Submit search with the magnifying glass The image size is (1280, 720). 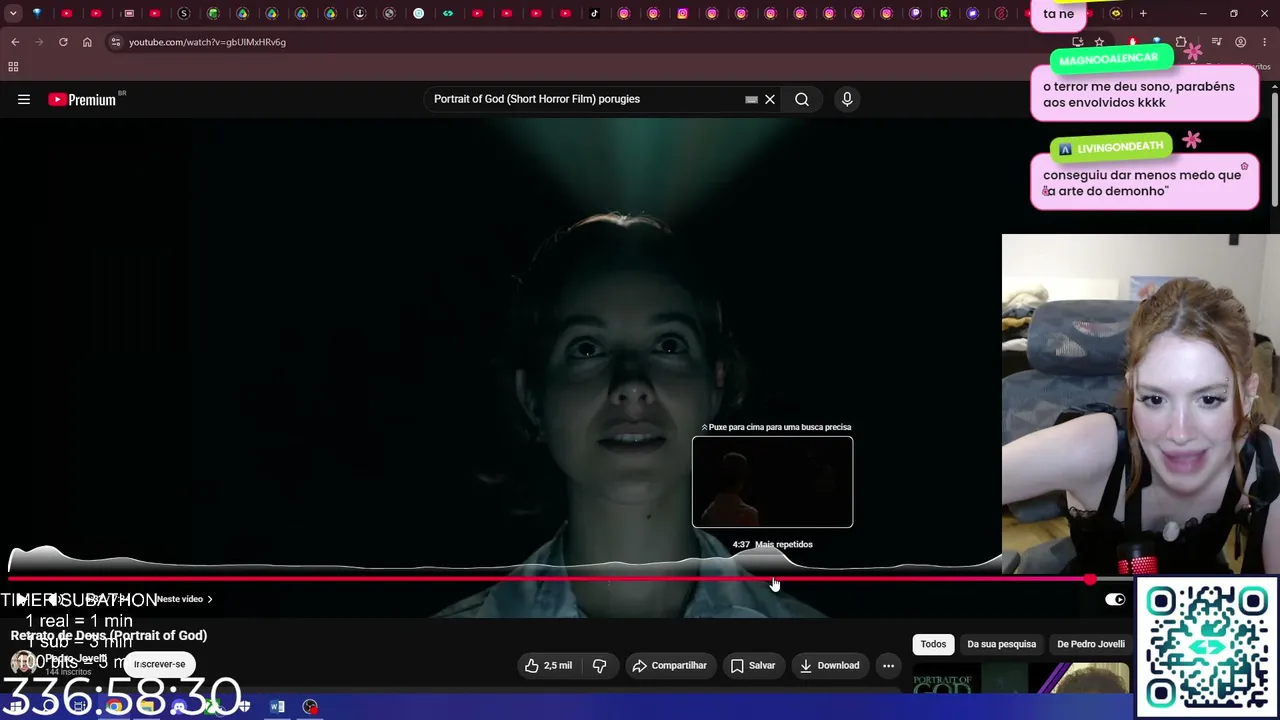click(x=802, y=99)
